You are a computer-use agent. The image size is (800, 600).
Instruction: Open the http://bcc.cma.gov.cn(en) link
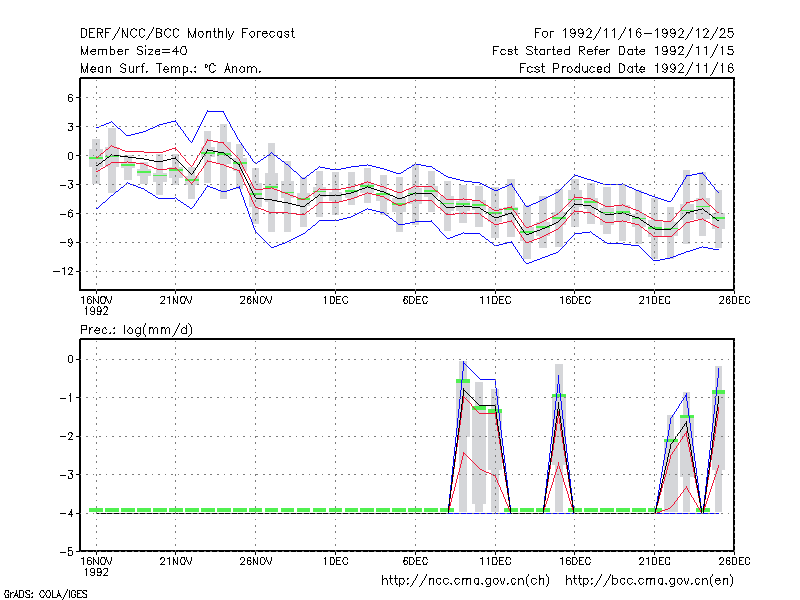coord(649,581)
